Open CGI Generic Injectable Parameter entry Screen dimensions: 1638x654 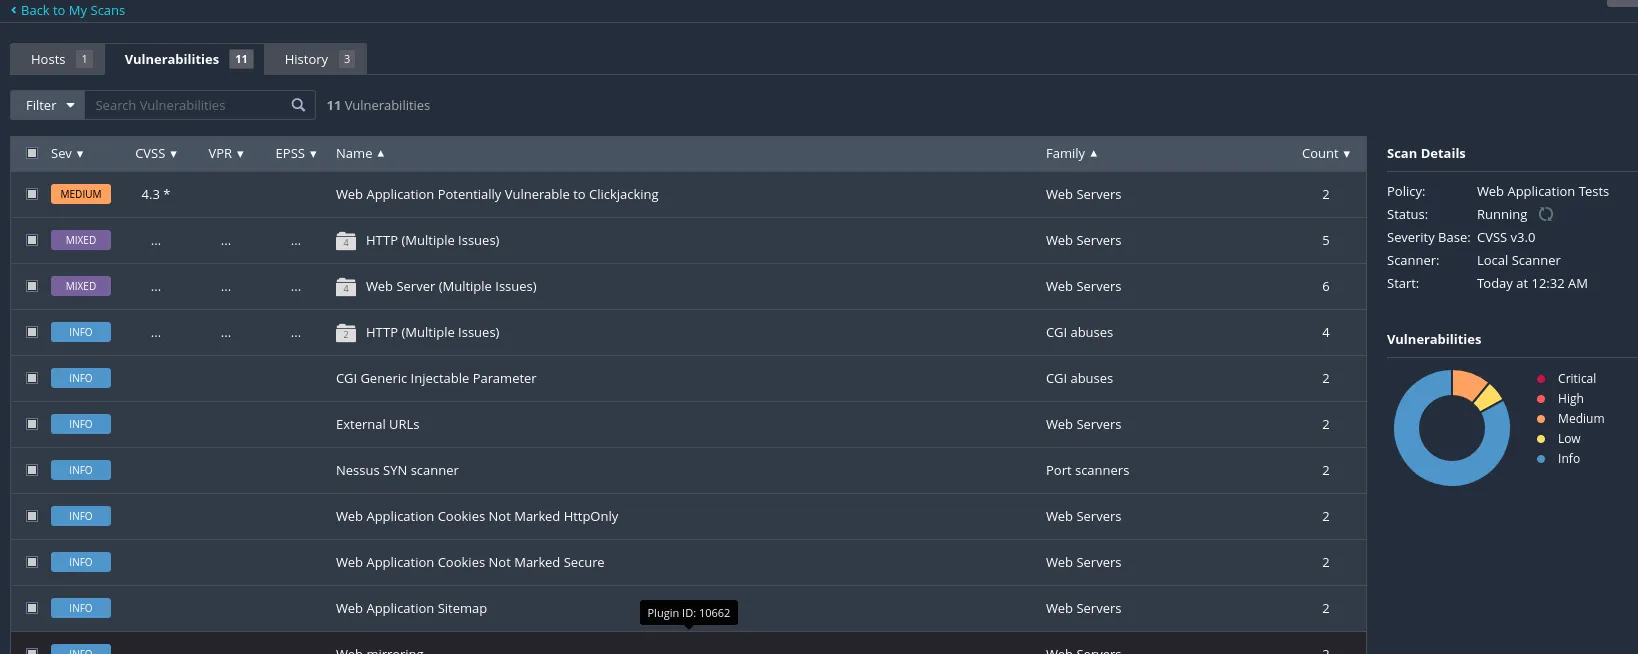436,378
